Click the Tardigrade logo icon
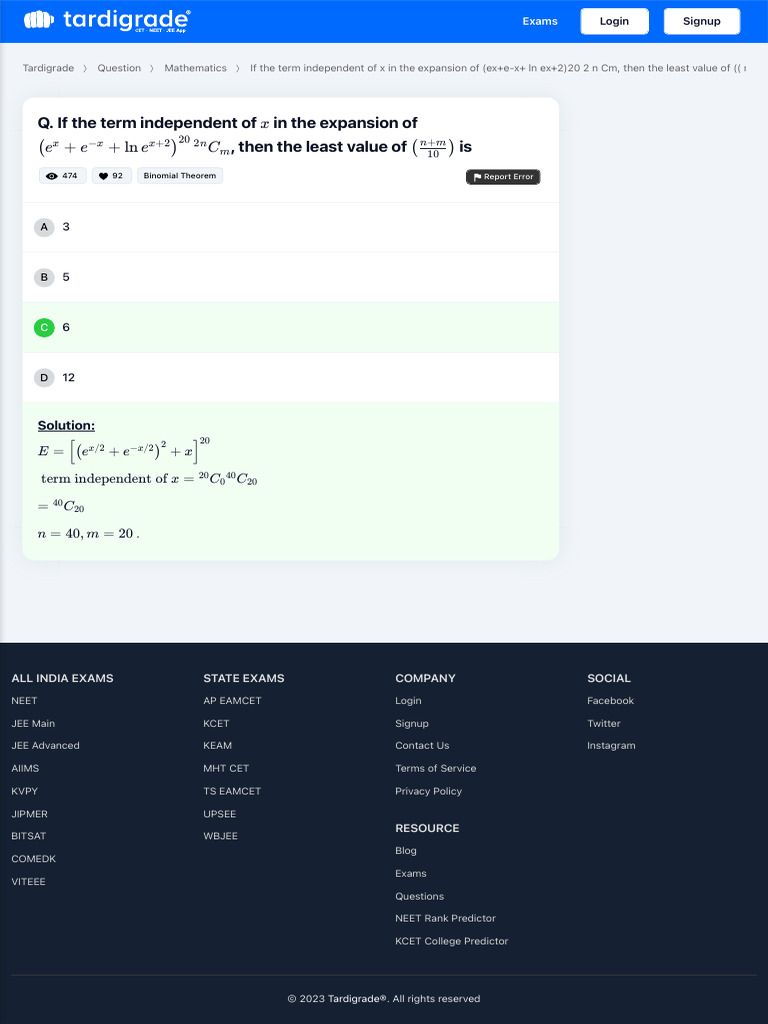Screen dimensions: 768x1024 [38, 20]
